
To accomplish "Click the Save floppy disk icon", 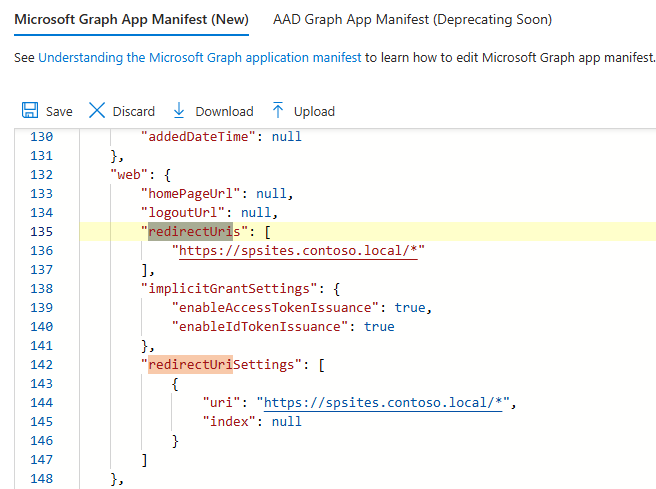I will 30,111.
